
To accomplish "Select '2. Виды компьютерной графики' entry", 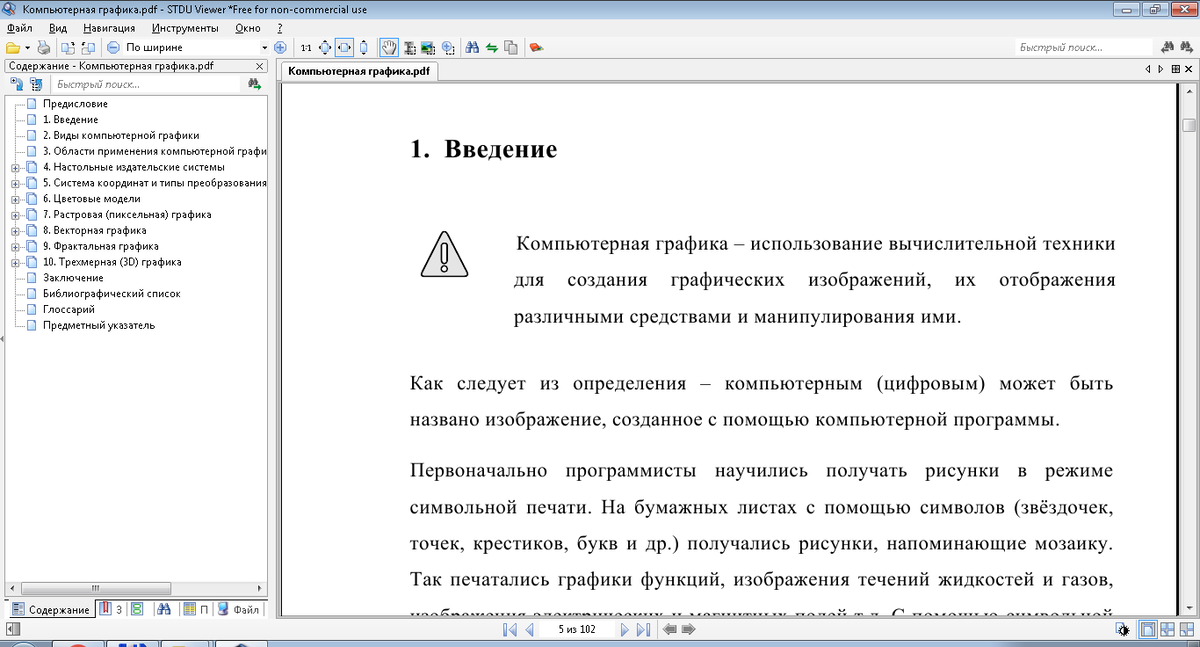I will [121, 136].
